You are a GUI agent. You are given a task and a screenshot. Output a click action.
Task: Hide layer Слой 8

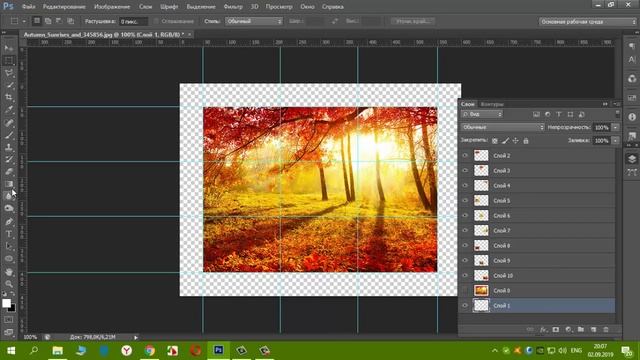point(465,245)
